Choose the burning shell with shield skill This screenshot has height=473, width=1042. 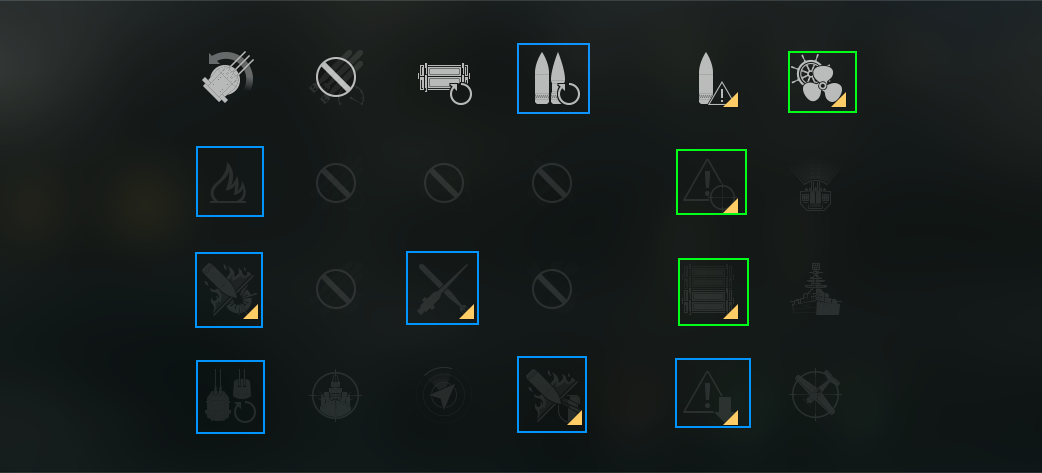coord(552,395)
